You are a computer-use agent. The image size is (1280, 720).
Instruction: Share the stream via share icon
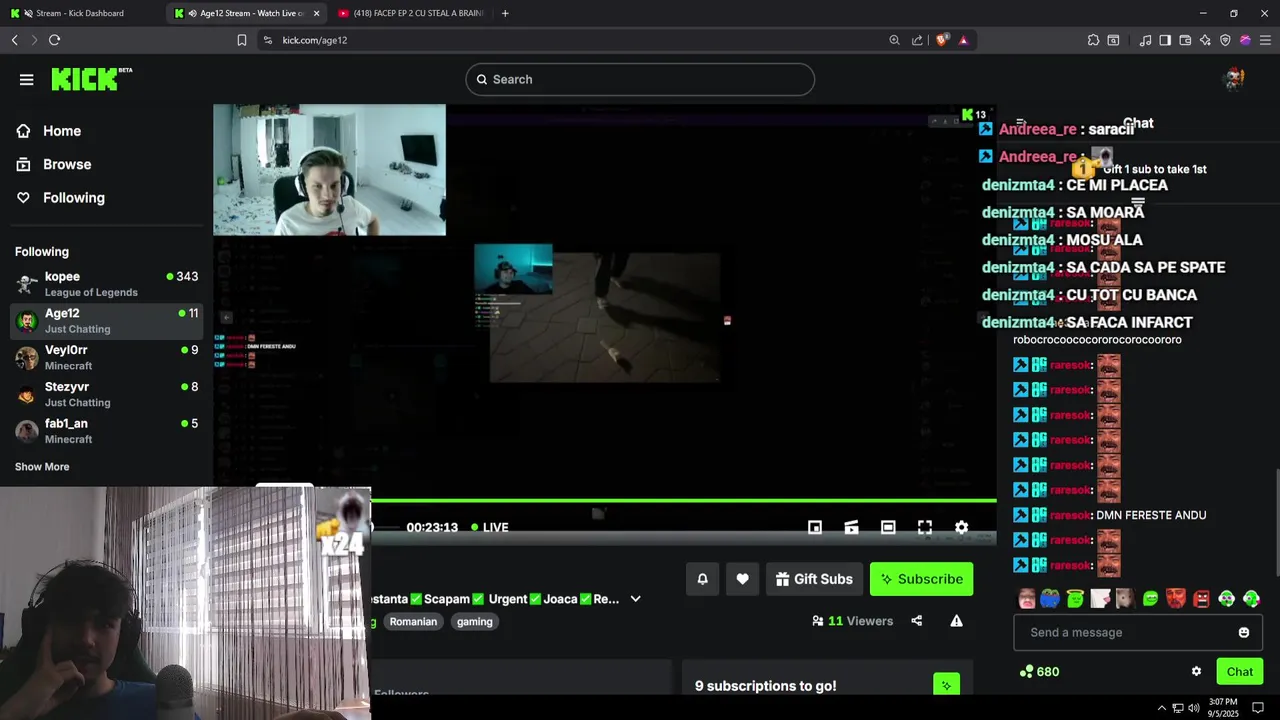pos(916,621)
